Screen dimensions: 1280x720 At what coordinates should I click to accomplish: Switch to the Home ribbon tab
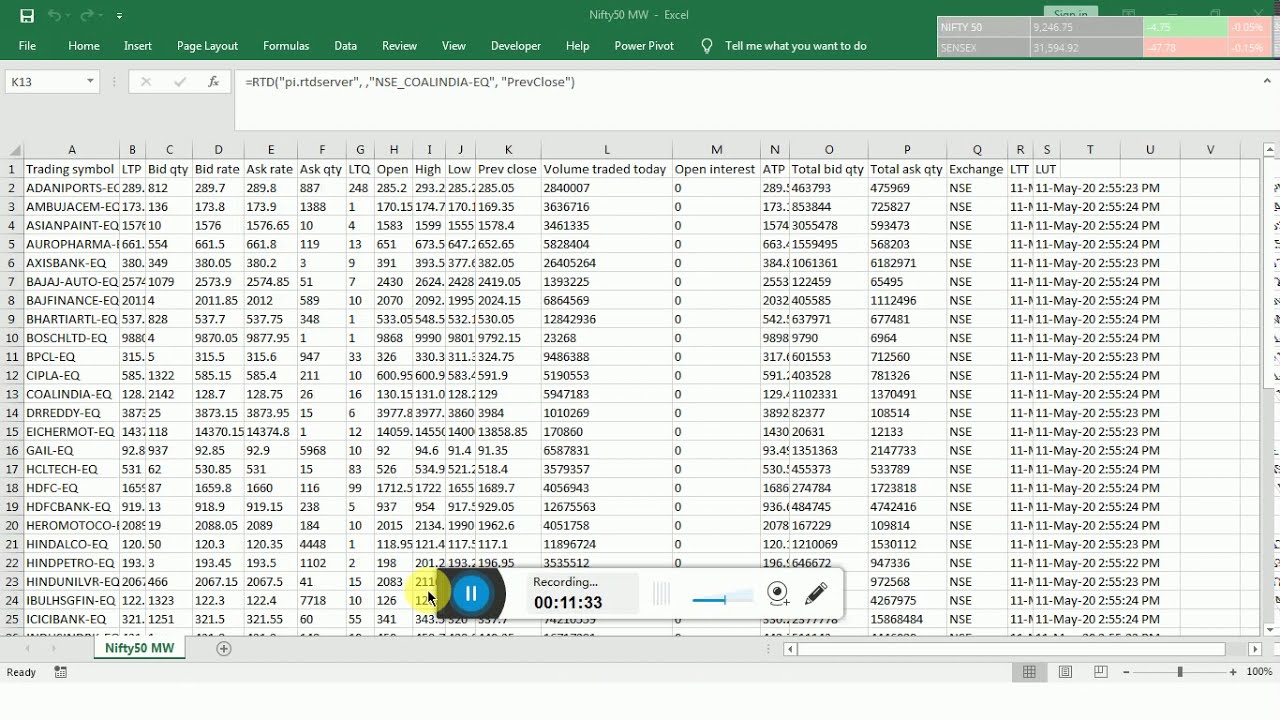(x=84, y=46)
